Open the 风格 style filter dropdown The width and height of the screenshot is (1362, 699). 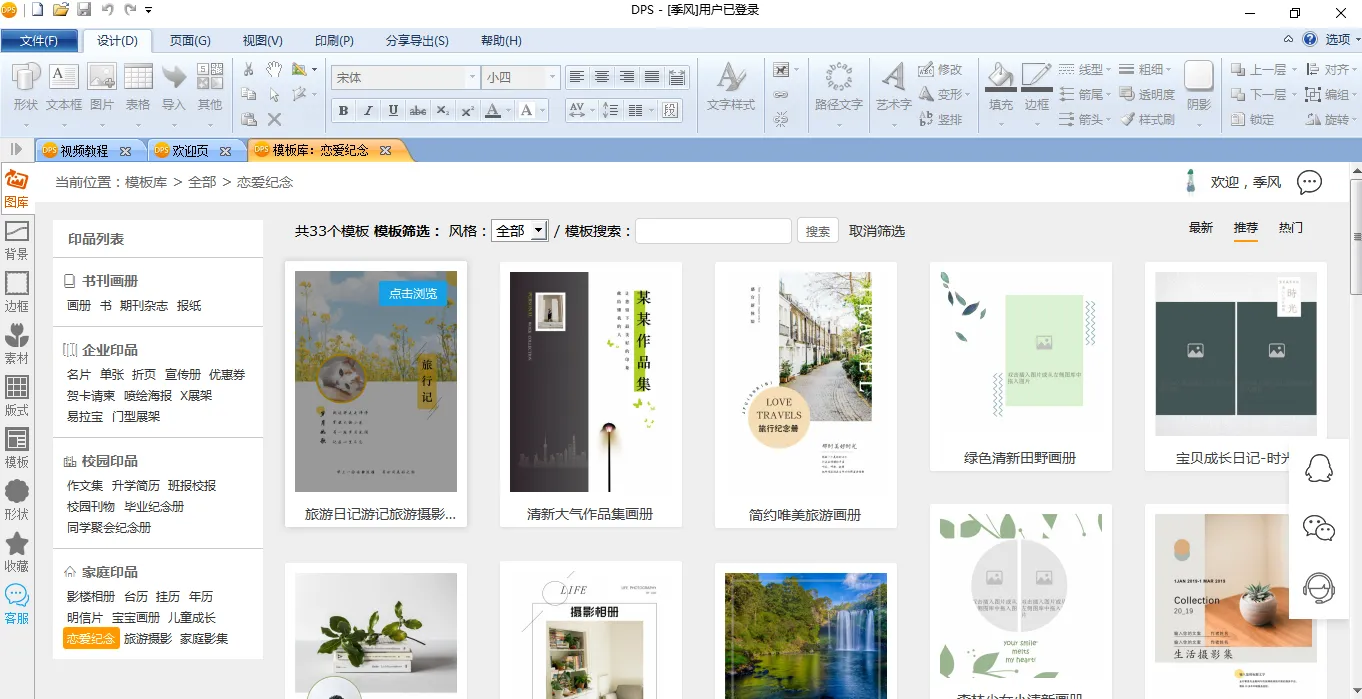point(519,231)
